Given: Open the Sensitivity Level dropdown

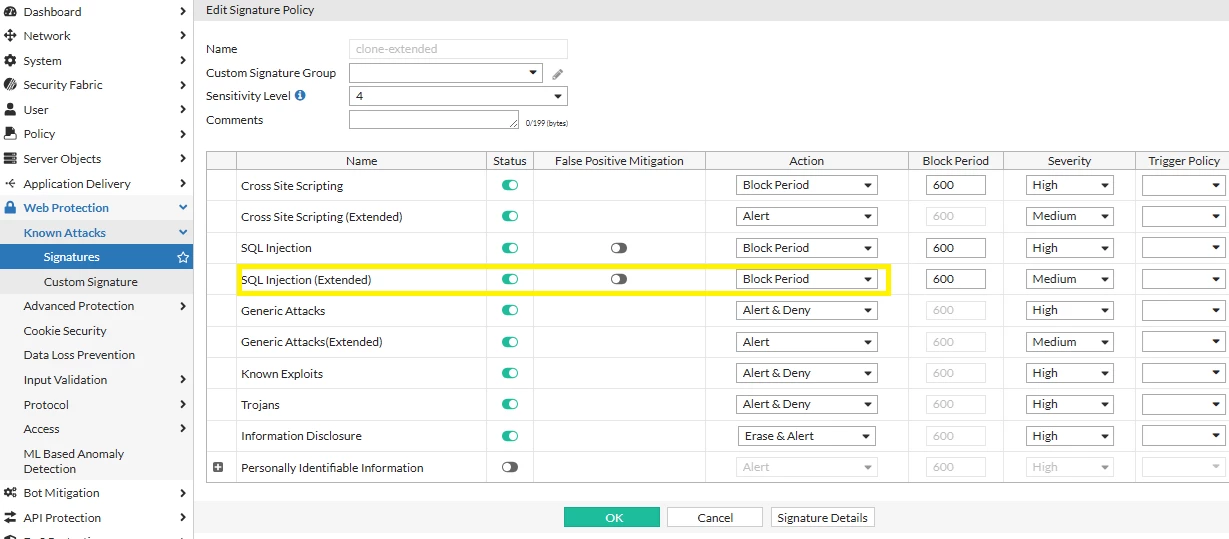Looking at the screenshot, I should pos(458,96).
